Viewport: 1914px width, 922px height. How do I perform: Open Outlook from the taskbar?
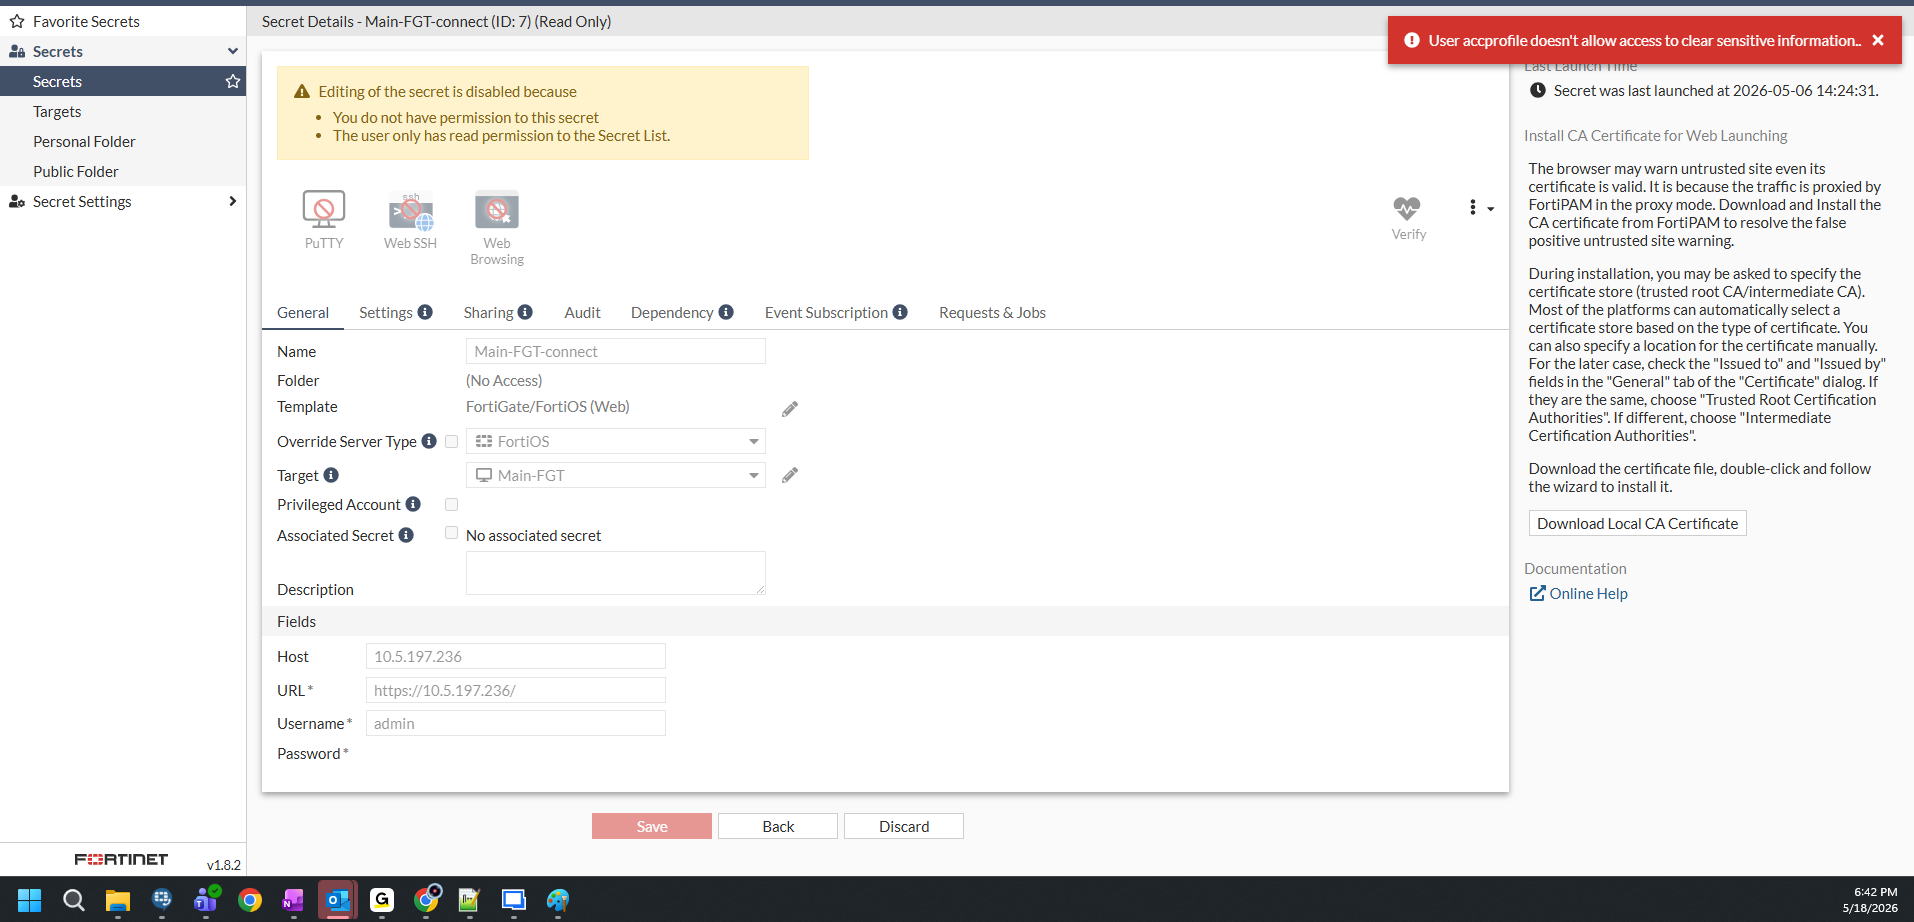coord(338,900)
